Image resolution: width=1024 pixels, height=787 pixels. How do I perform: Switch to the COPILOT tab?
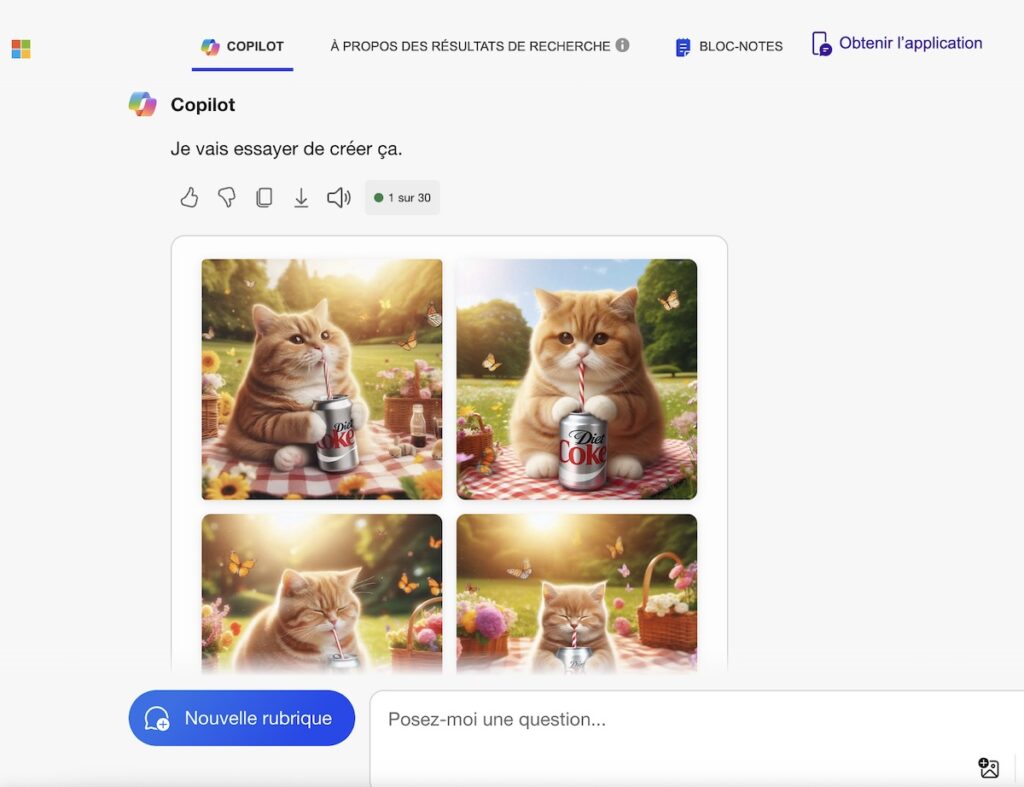[x=242, y=46]
